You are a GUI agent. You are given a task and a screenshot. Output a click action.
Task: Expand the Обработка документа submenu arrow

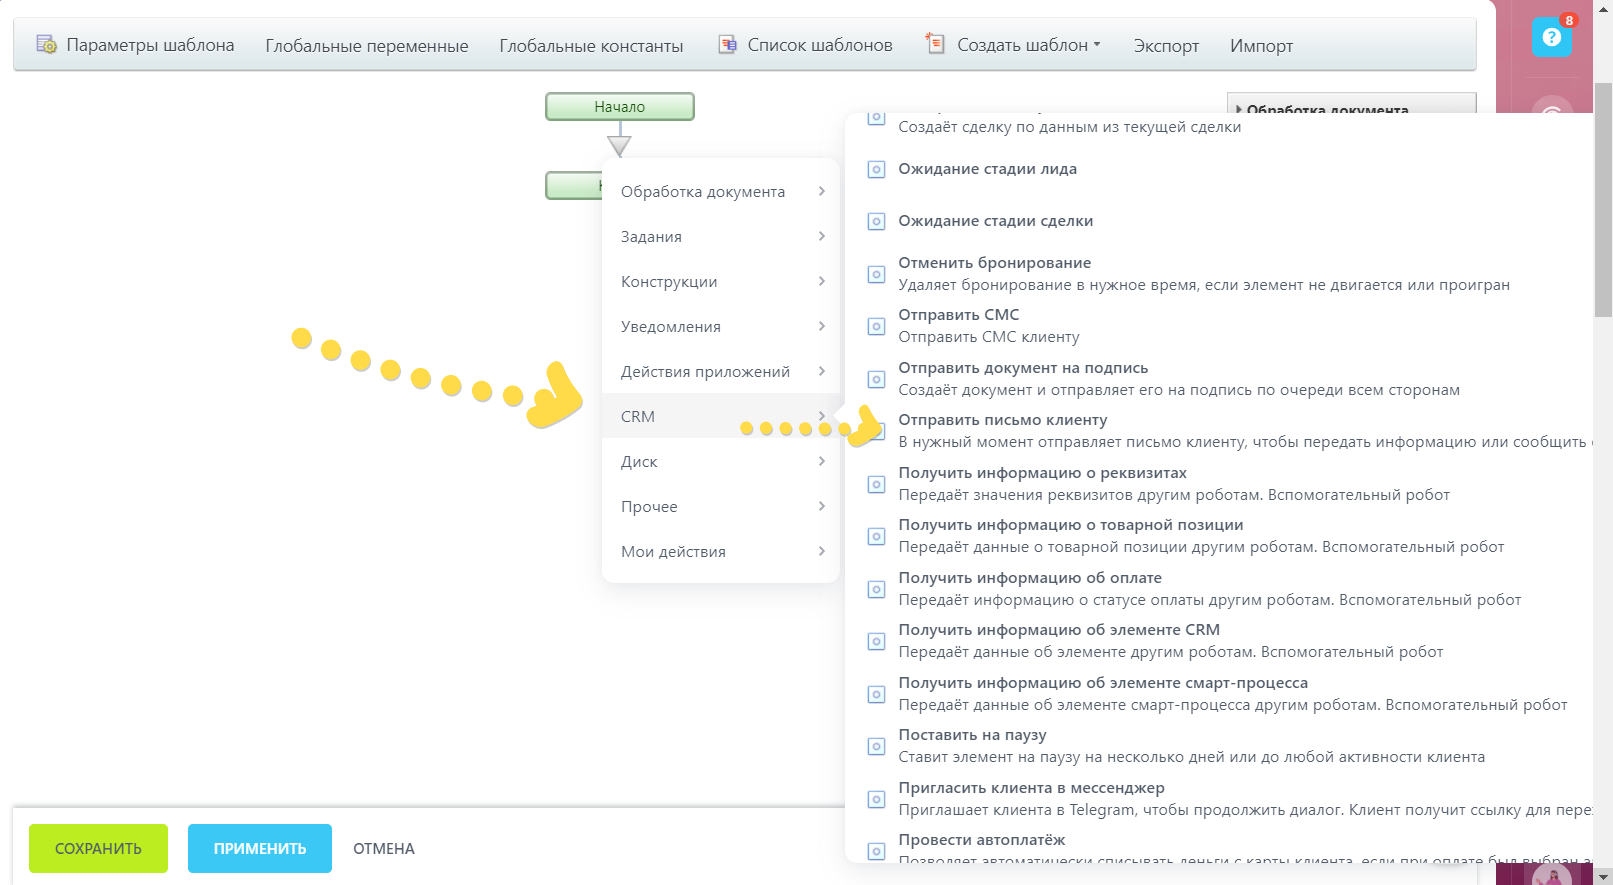(x=821, y=191)
